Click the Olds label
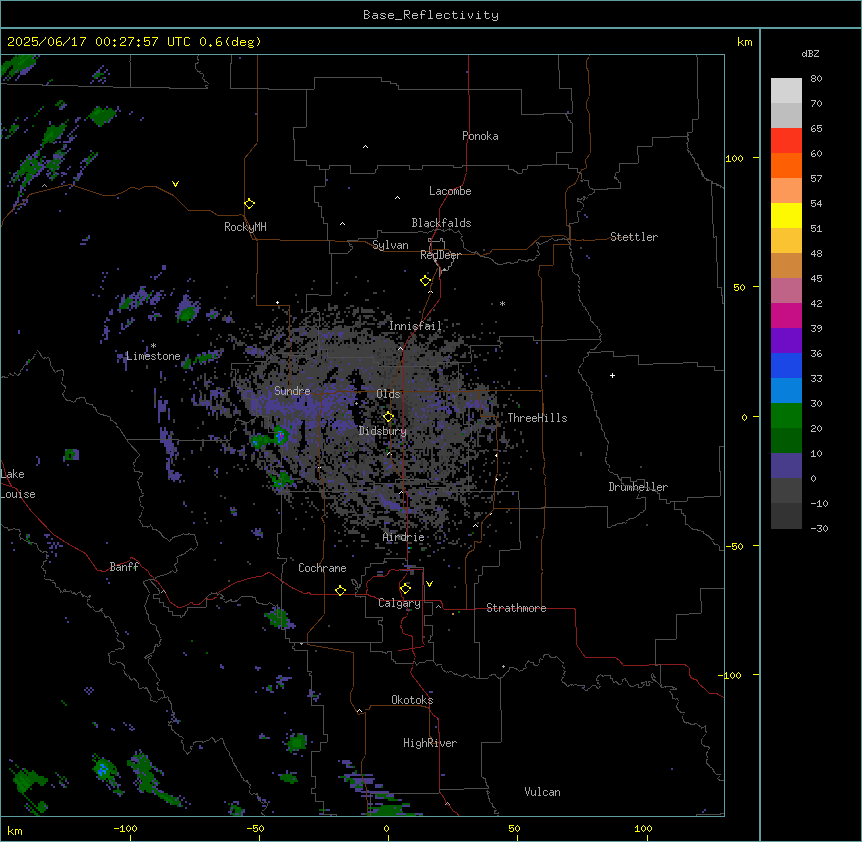 (x=388, y=394)
